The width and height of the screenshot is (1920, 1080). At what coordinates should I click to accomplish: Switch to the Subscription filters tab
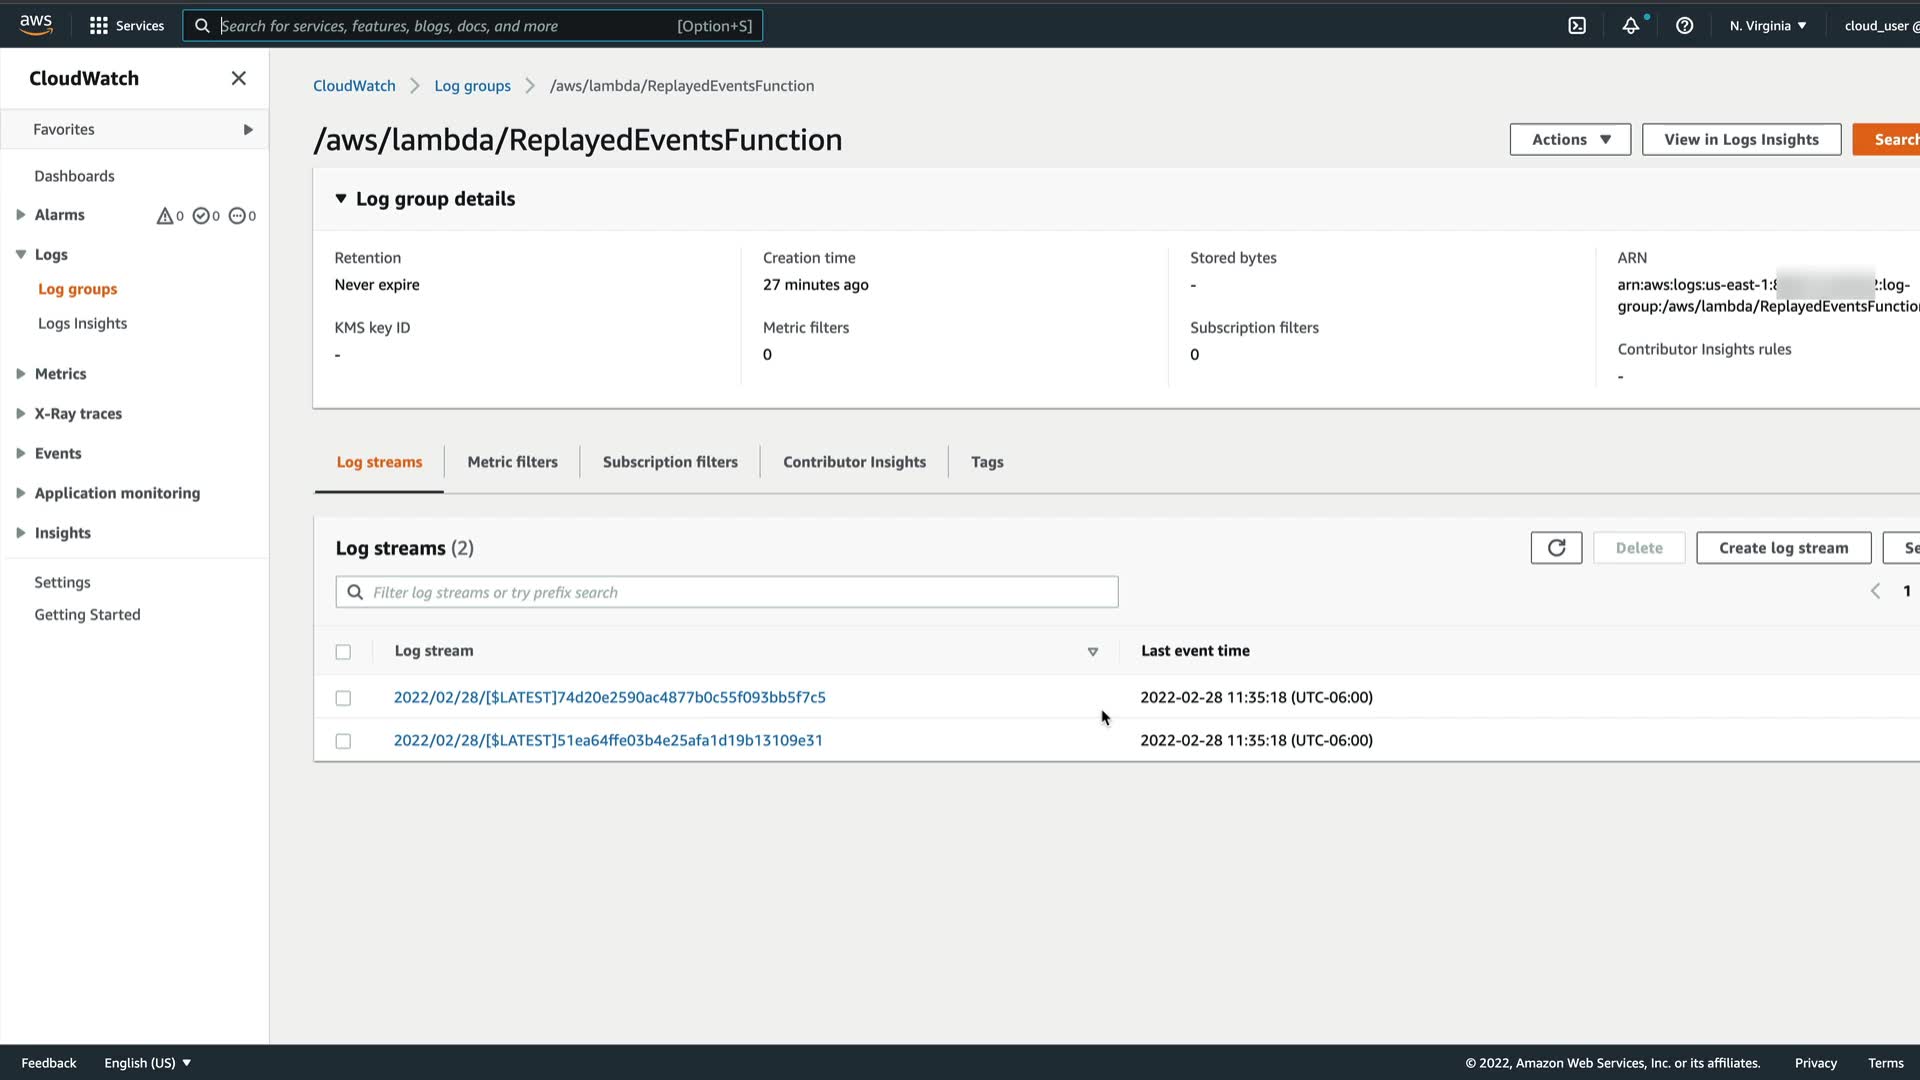pos(670,462)
